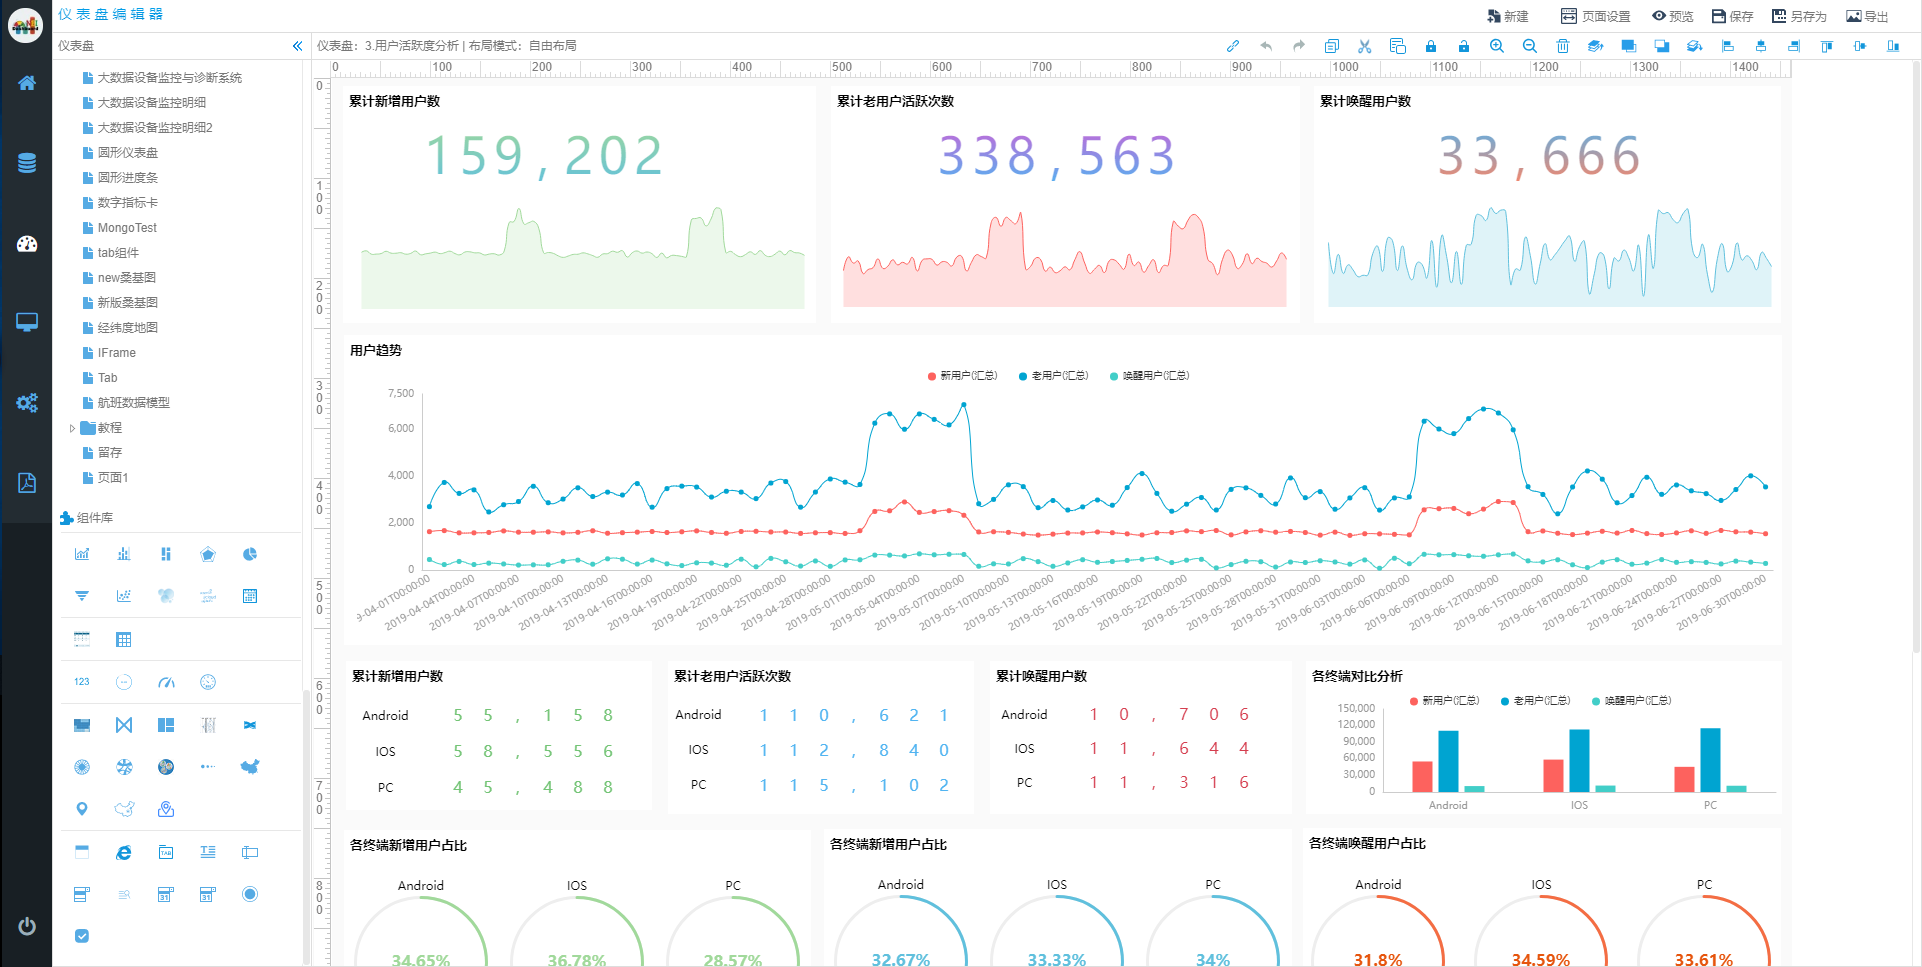Add a table grid component

coord(124,639)
